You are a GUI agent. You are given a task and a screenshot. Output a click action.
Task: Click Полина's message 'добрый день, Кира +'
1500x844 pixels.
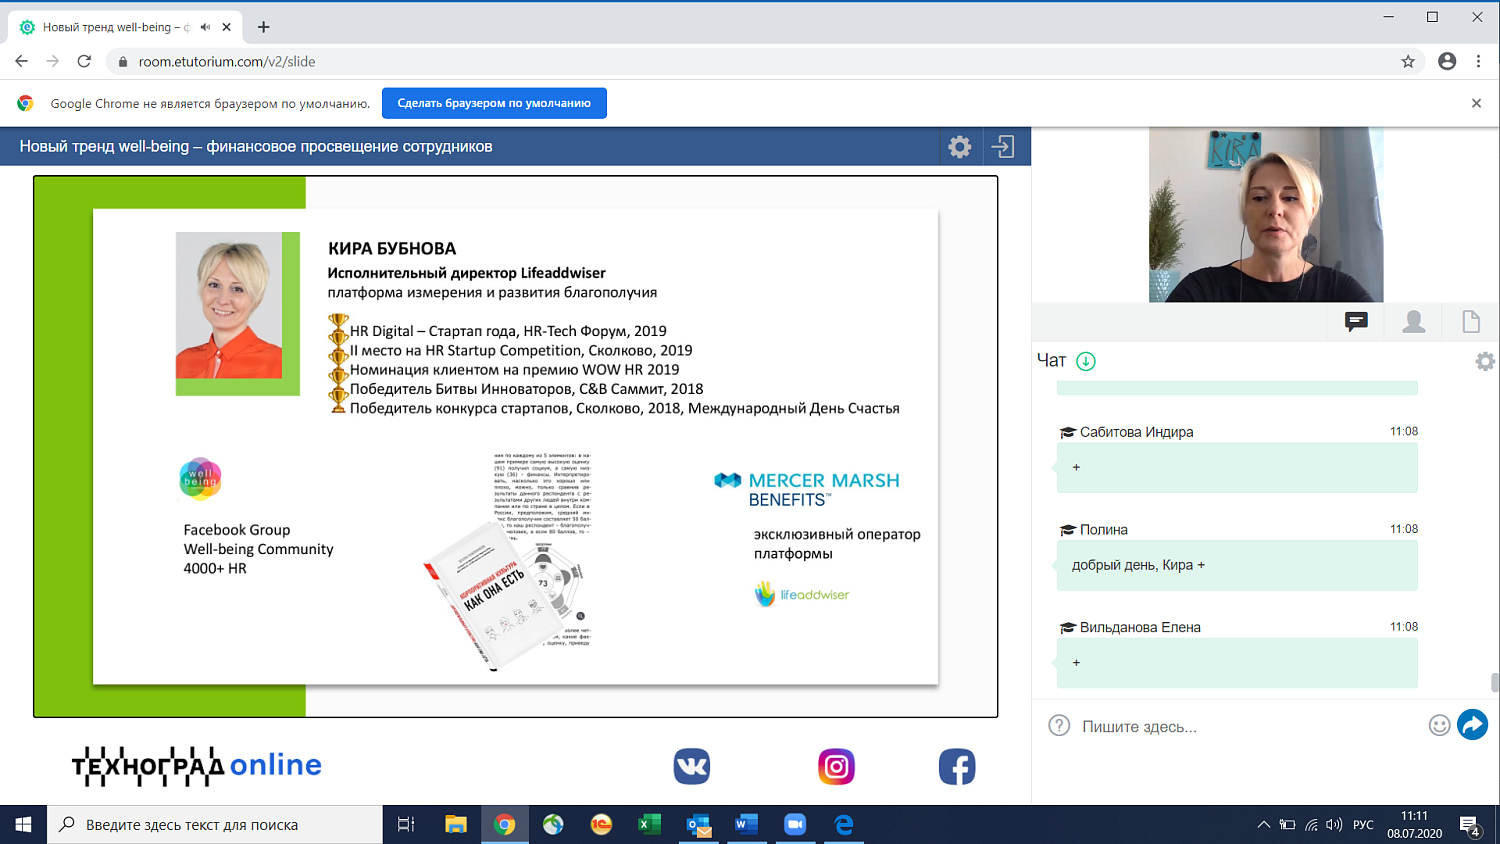1237,565
